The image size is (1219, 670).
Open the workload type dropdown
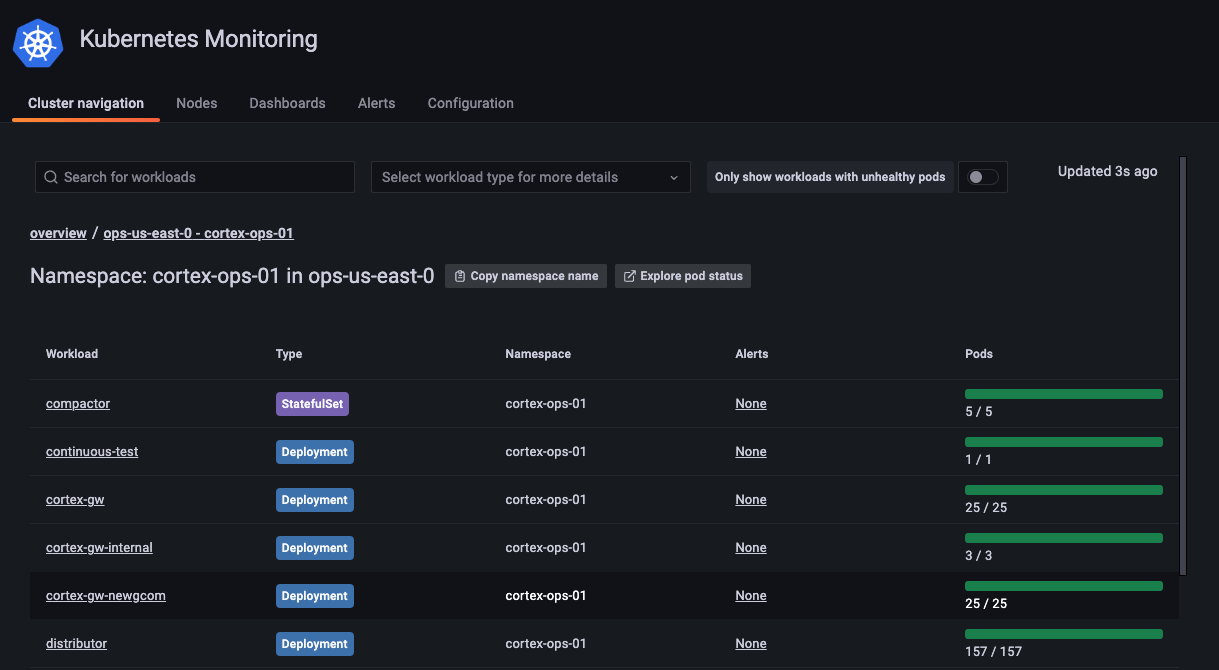click(x=531, y=177)
